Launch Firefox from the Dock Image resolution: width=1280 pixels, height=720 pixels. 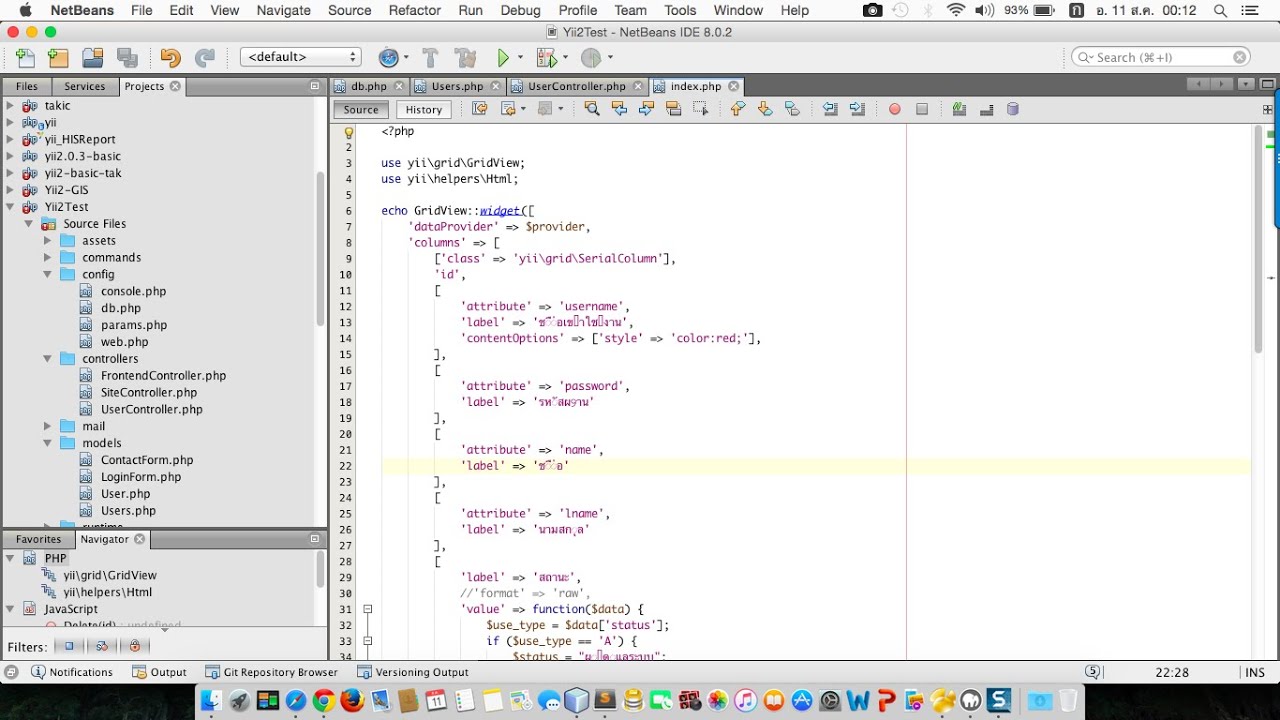[351, 701]
